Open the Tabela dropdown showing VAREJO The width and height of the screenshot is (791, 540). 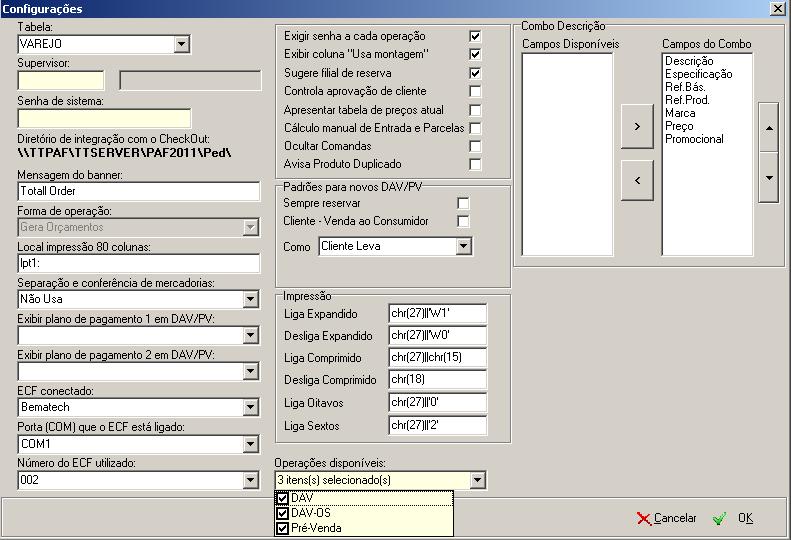tap(181, 44)
